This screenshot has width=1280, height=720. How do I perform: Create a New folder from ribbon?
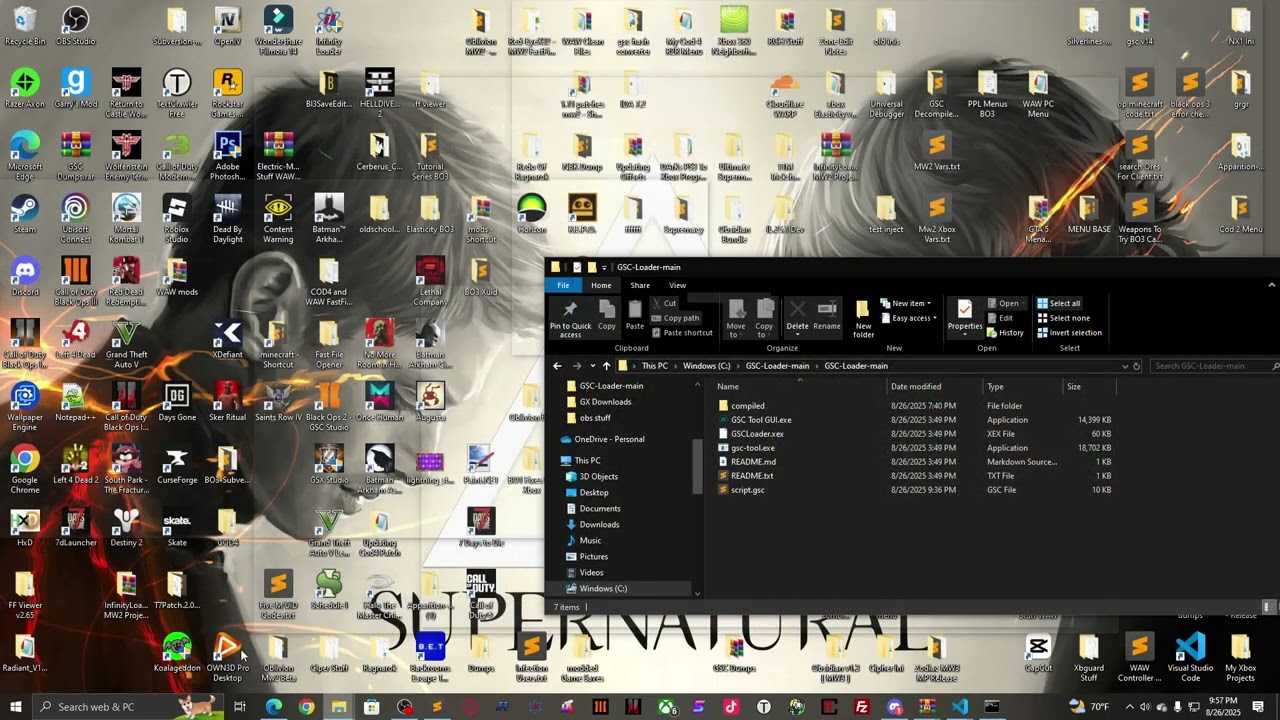[863, 319]
